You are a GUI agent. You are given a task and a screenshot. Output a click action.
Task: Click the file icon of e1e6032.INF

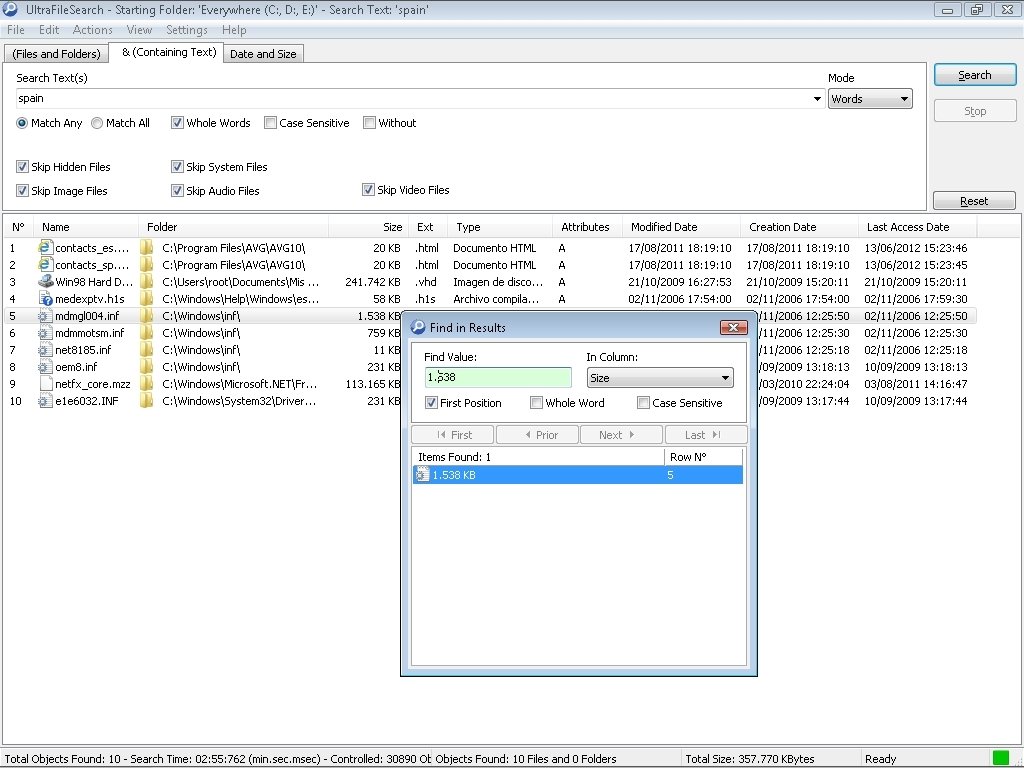(45, 400)
